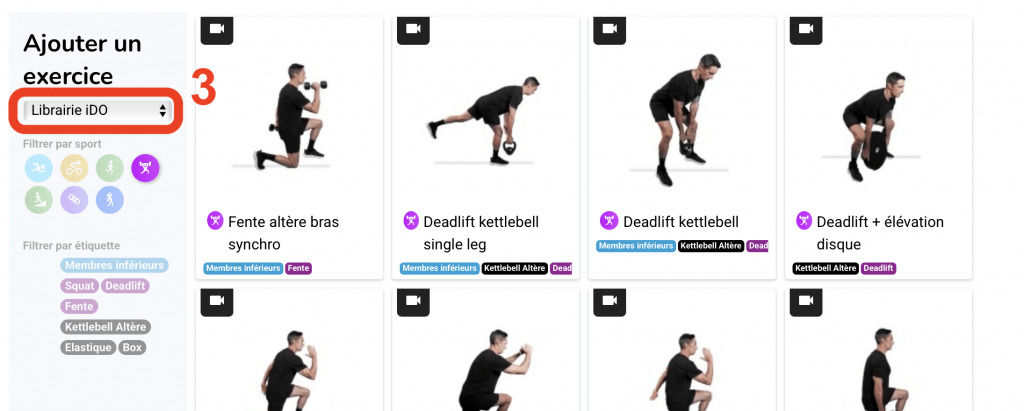
Task: Click Fente tag on first exercise card
Action: (x=298, y=268)
